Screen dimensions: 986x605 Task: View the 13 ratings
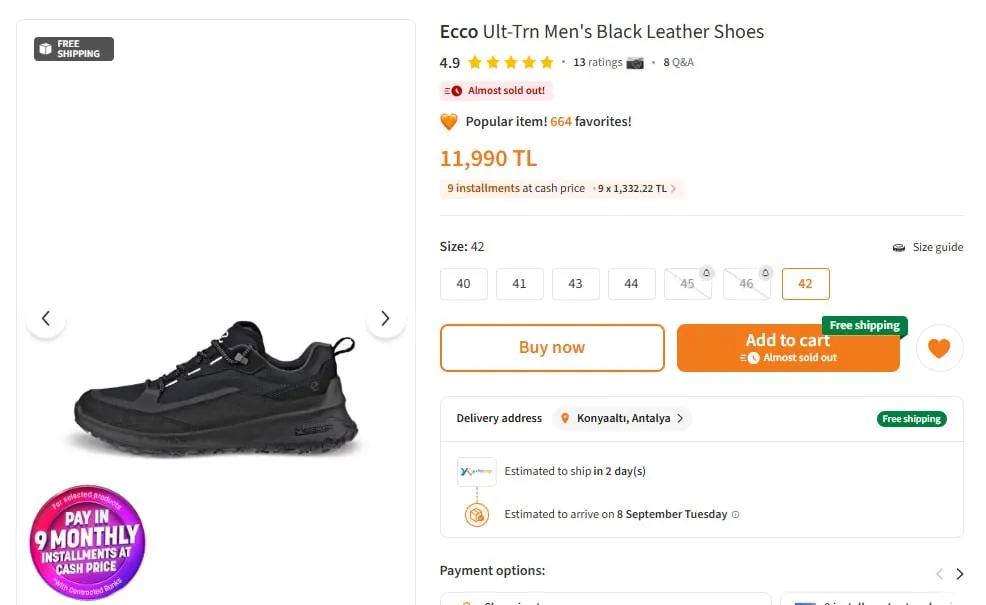(x=597, y=62)
